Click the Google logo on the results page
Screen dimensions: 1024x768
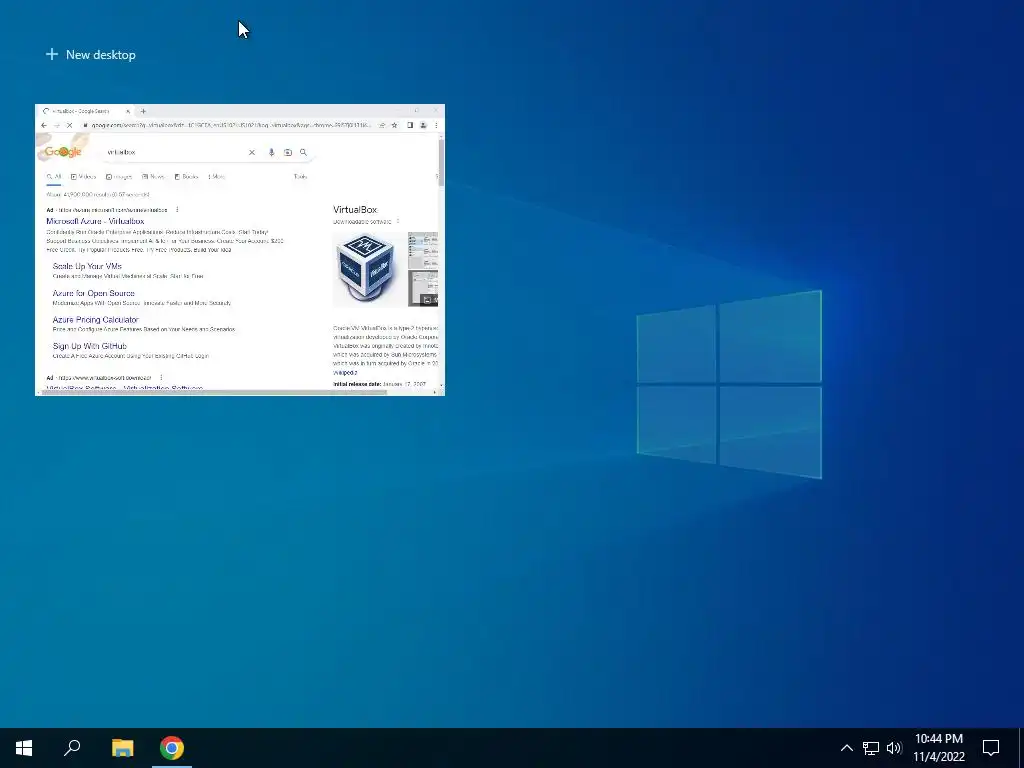tap(63, 152)
